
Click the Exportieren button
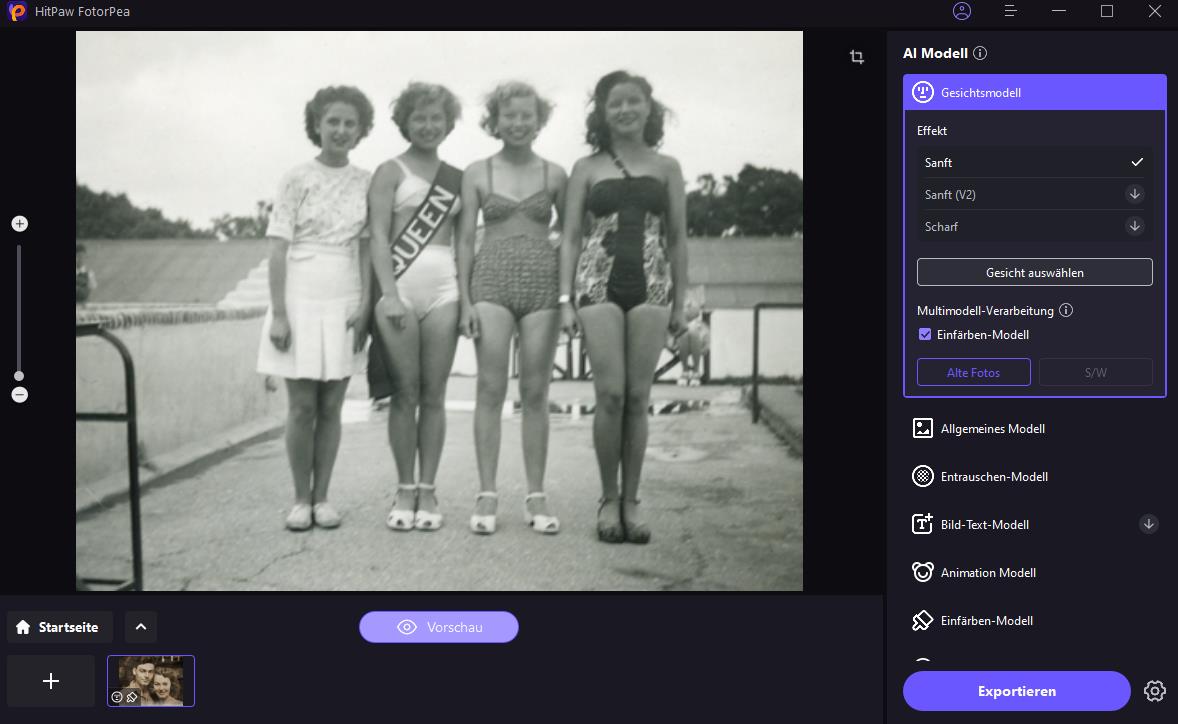1016,691
